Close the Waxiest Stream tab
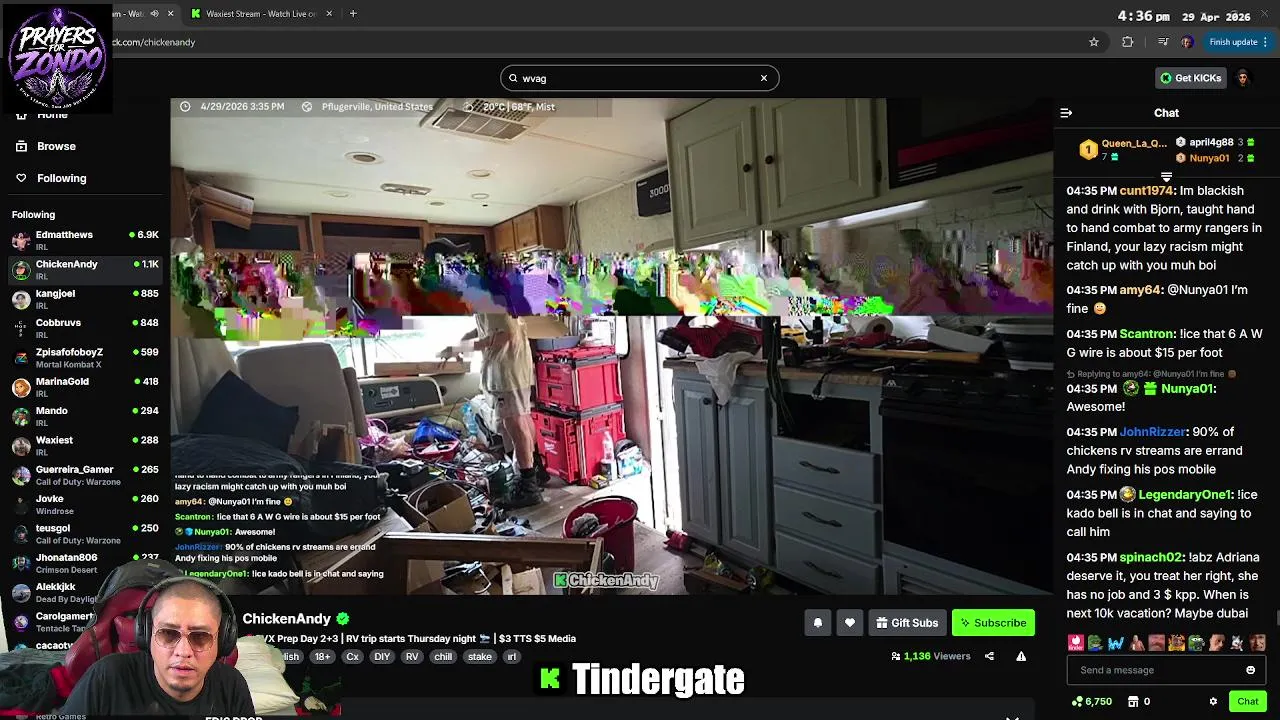1280x720 pixels. pos(329,14)
